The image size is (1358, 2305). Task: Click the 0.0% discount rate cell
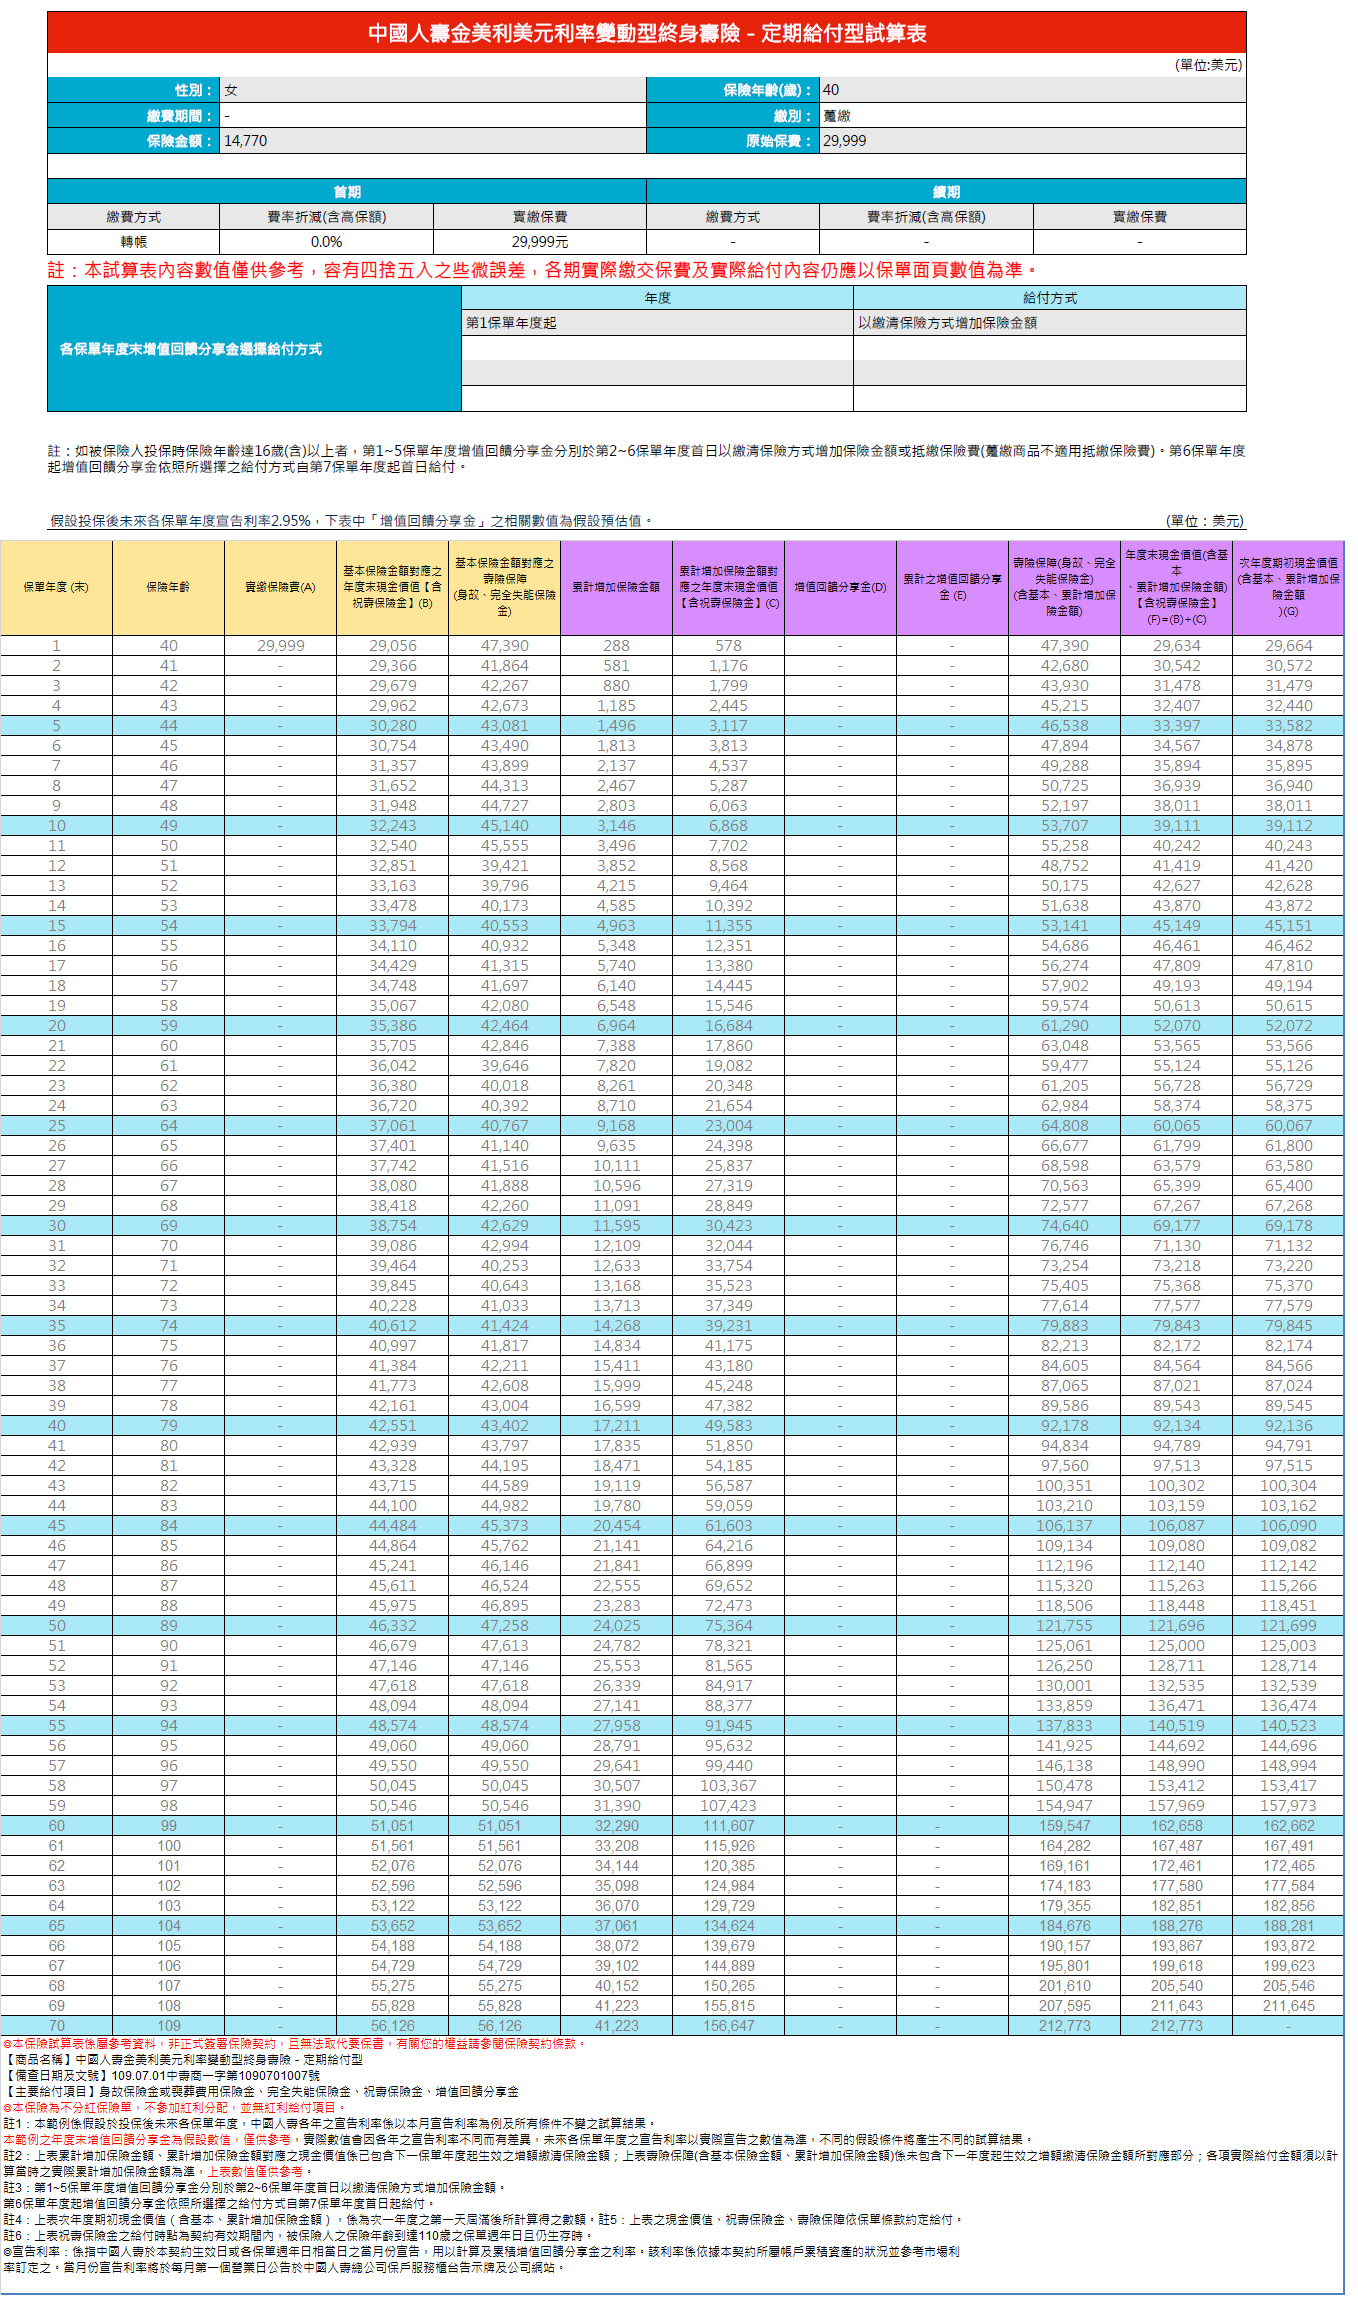pyautogui.click(x=326, y=242)
